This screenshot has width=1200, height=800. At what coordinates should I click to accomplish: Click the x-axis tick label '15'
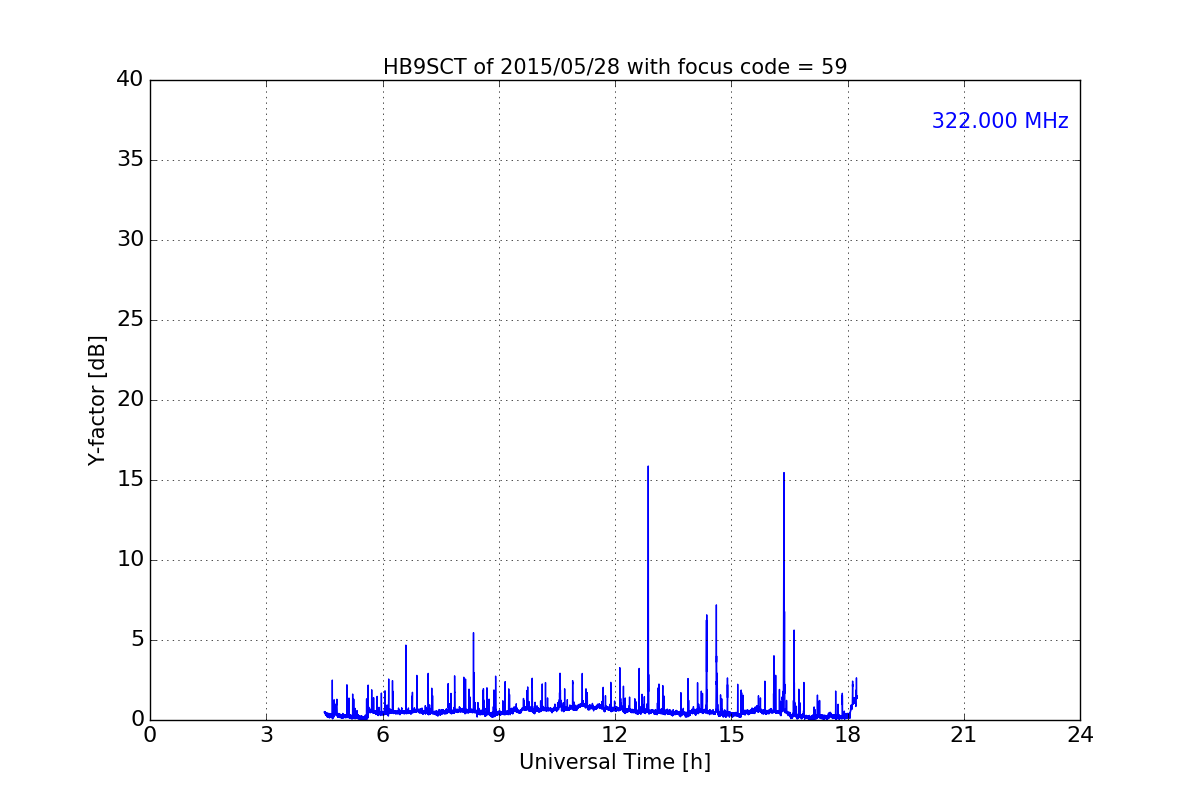coord(731,735)
